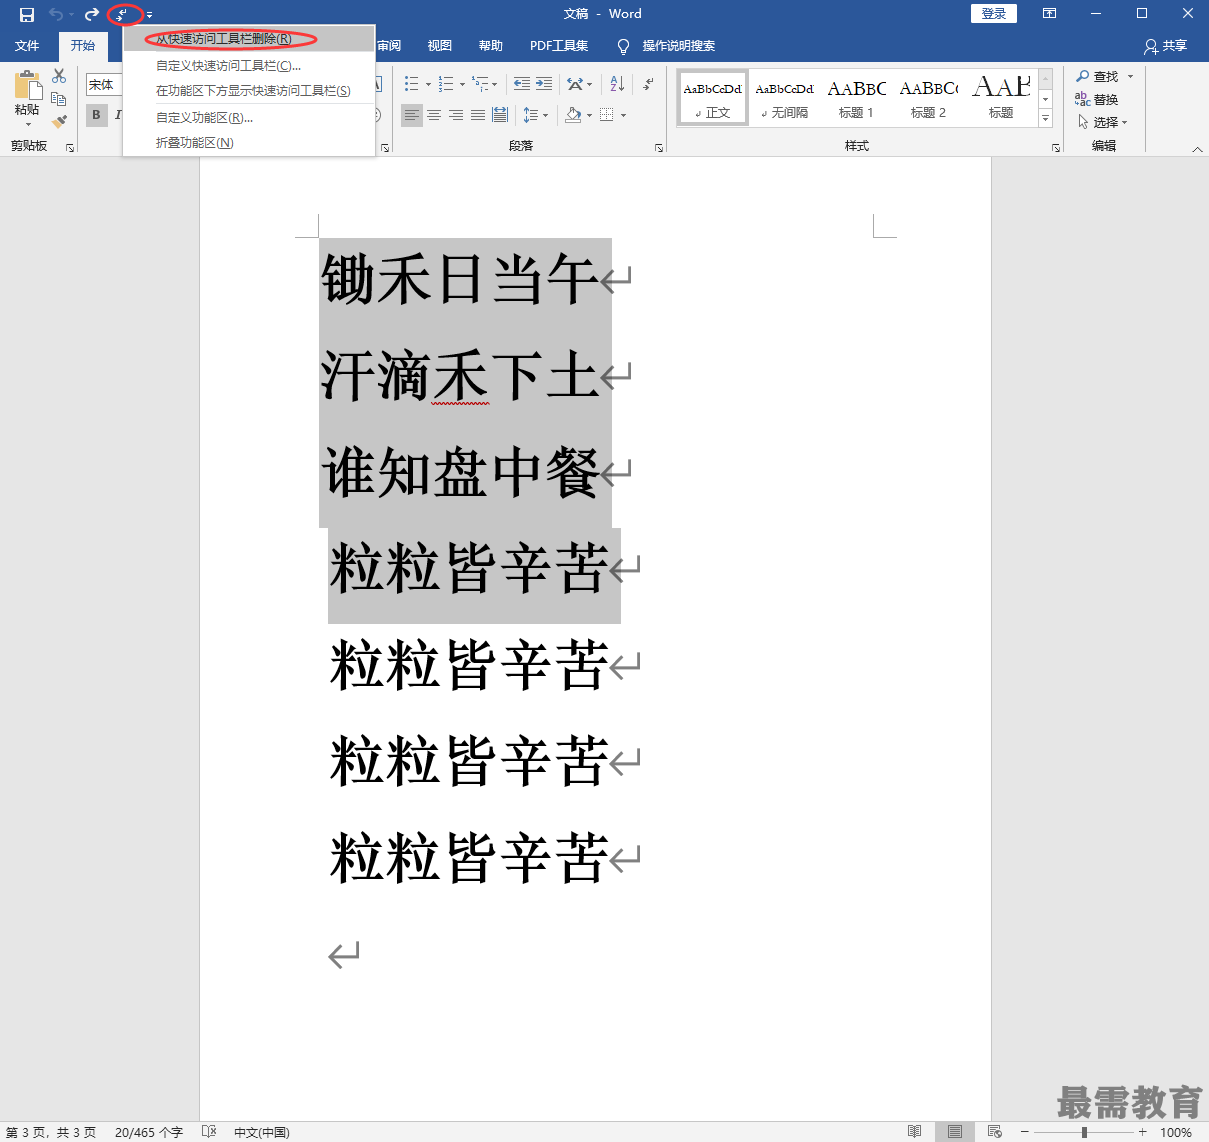Choose 在功能区下方显示快速访问工具栏(S) entry

pyautogui.click(x=249, y=91)
